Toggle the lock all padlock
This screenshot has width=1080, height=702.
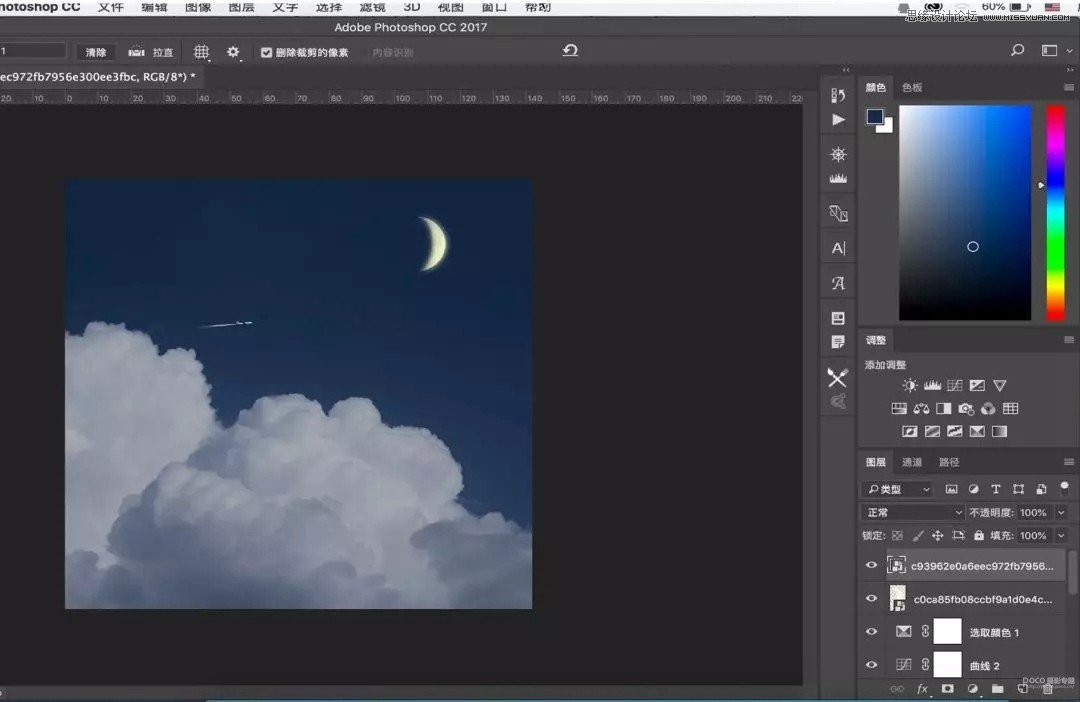coord(979,535)
